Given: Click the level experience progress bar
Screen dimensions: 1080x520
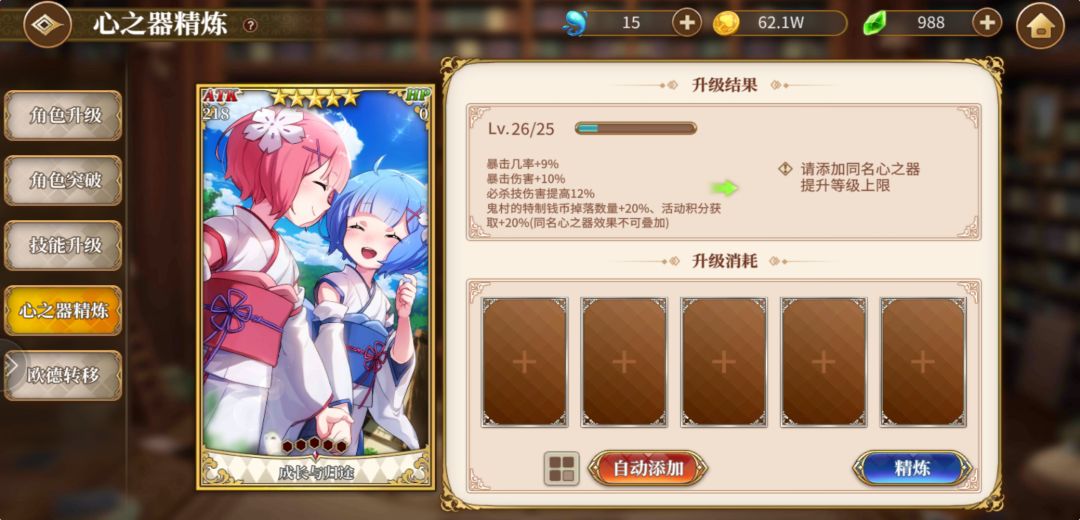Looking at the screenshot, I should coord(636,128).
